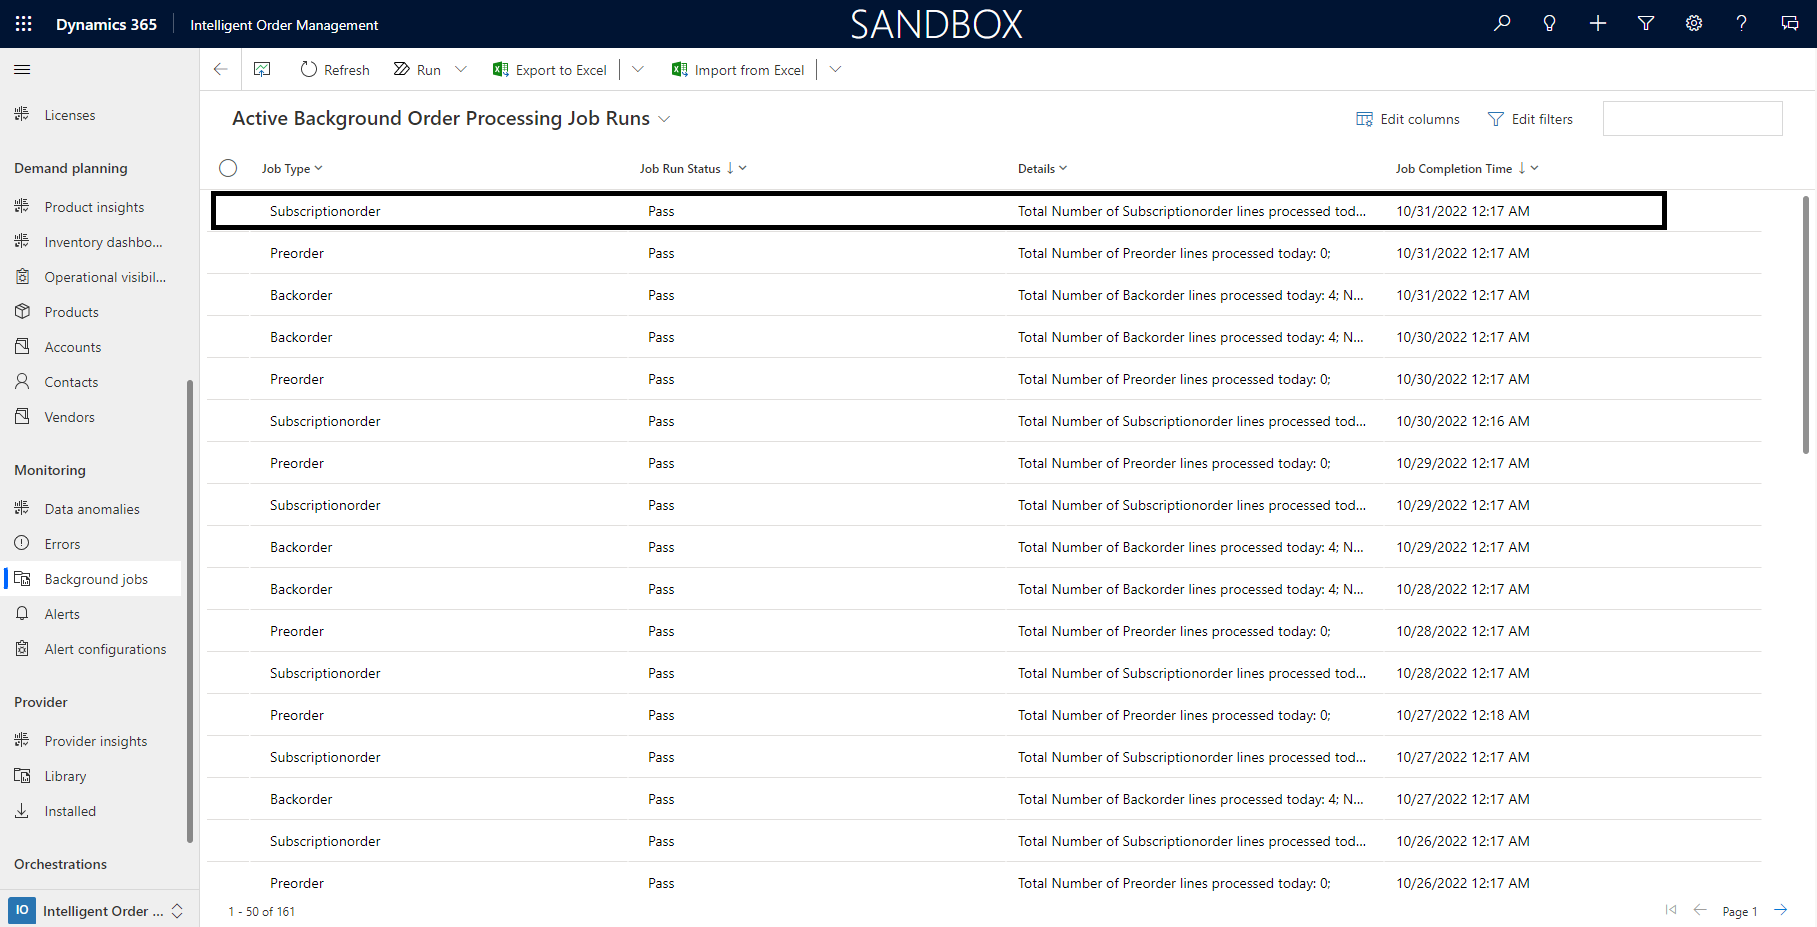
Task: Select Errors under Monitoring
Action: [x=62, y=543]
